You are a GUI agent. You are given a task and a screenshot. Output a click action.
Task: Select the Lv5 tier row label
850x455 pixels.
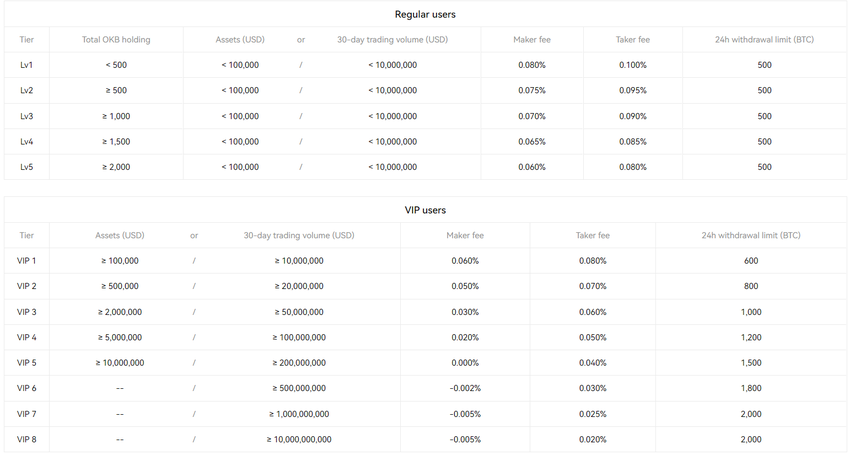point(27,167)
